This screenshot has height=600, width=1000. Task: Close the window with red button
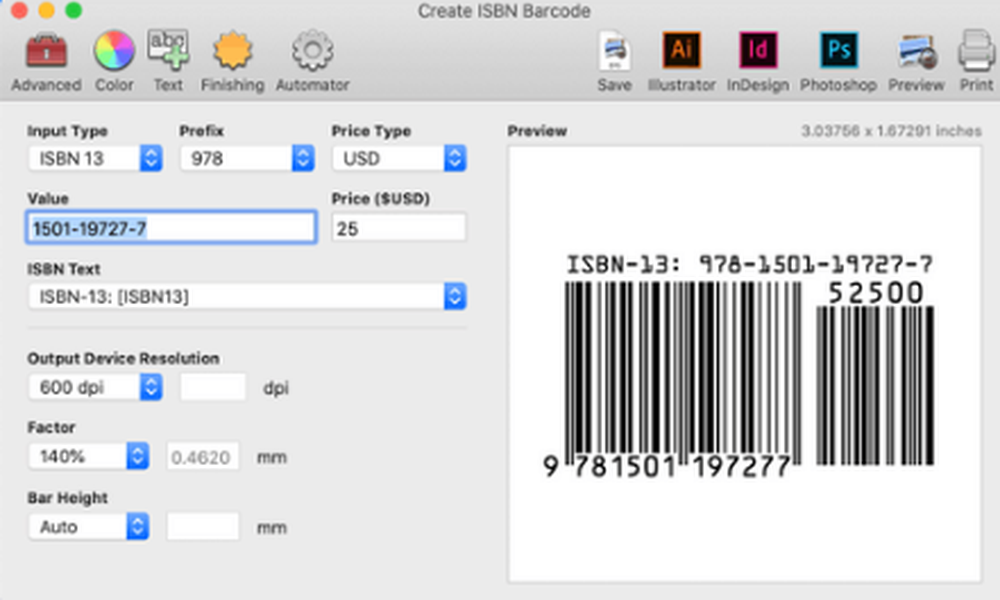pyautogui.click(x=19, y=10)
